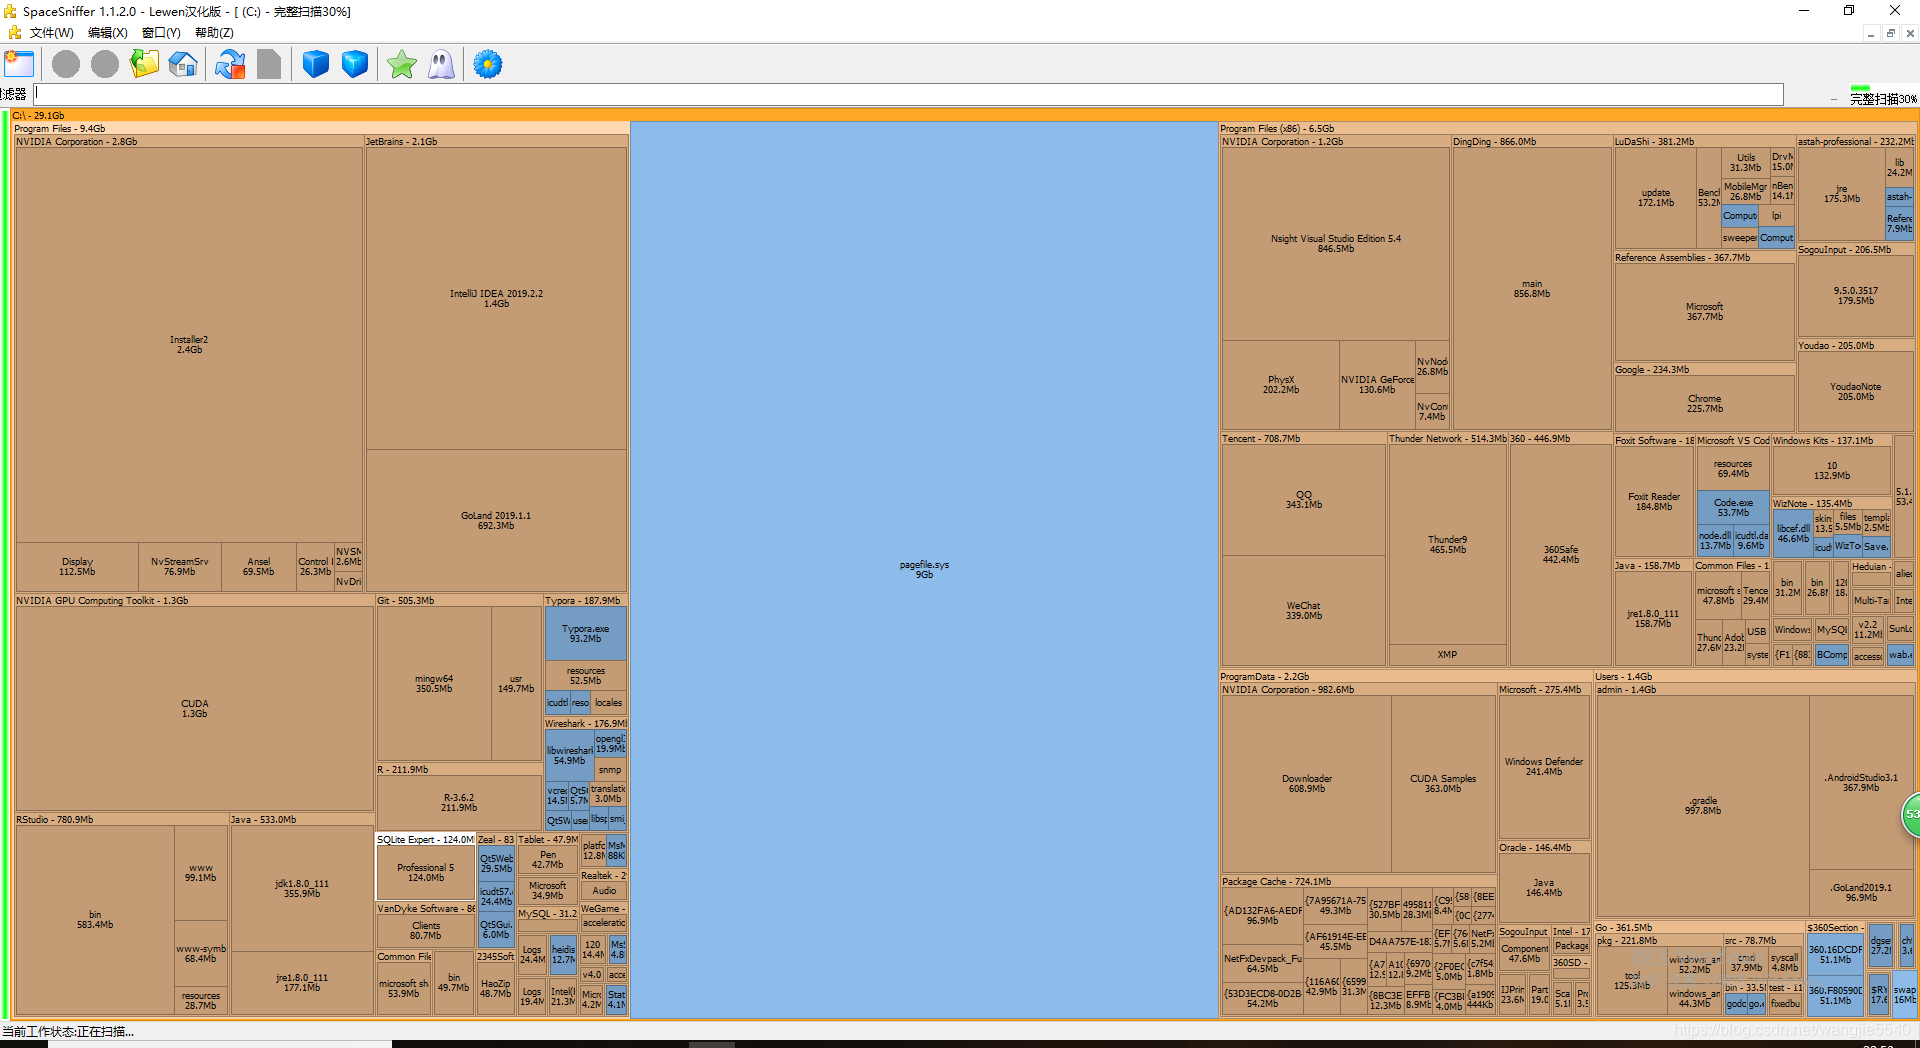Select the YoudaoNote 205.0Mb block
This screenshot has height=1048, width=1920.
(1856, 392)
